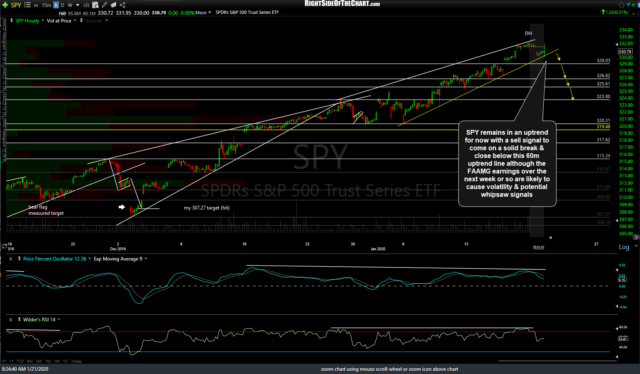Select the pencil drawing tools icon
The height and width of the screenshot is (374, 640).
click(x=104, y=5)
